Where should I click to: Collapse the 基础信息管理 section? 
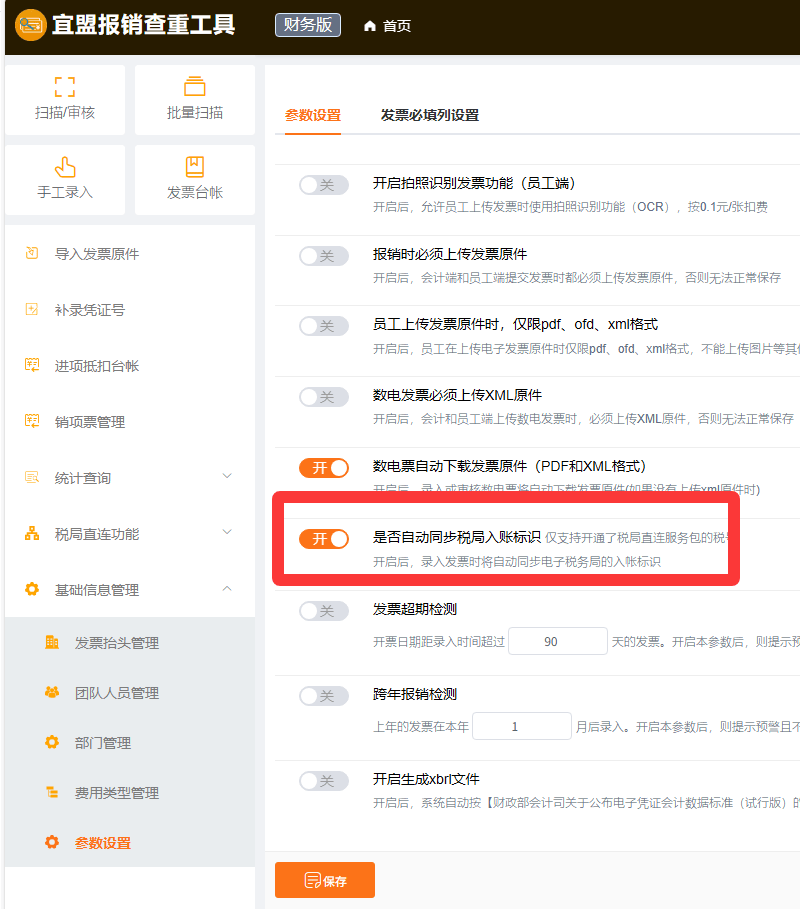[227, 589]
